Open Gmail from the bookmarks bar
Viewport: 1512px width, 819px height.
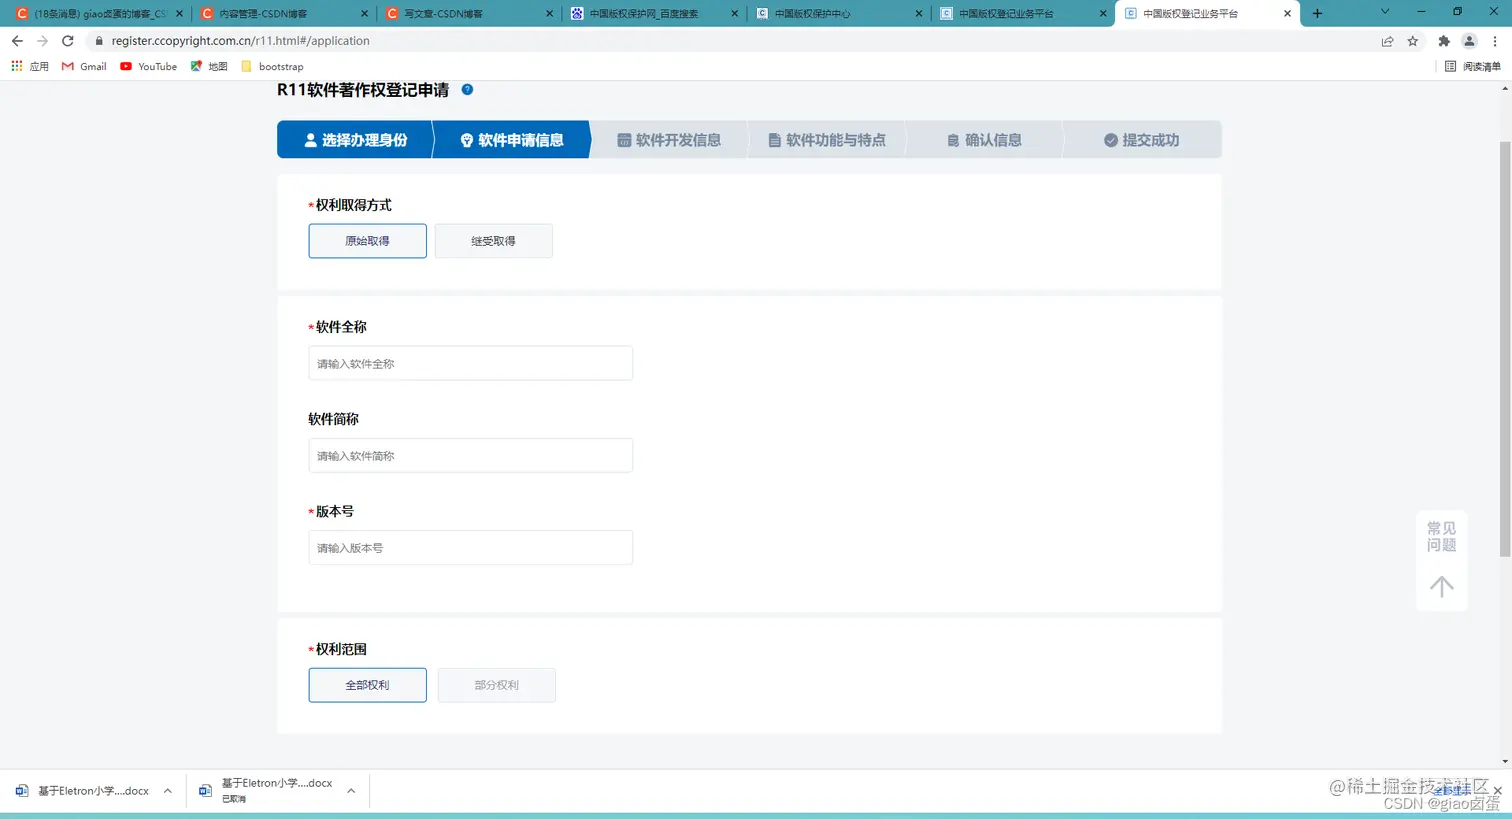83,66
